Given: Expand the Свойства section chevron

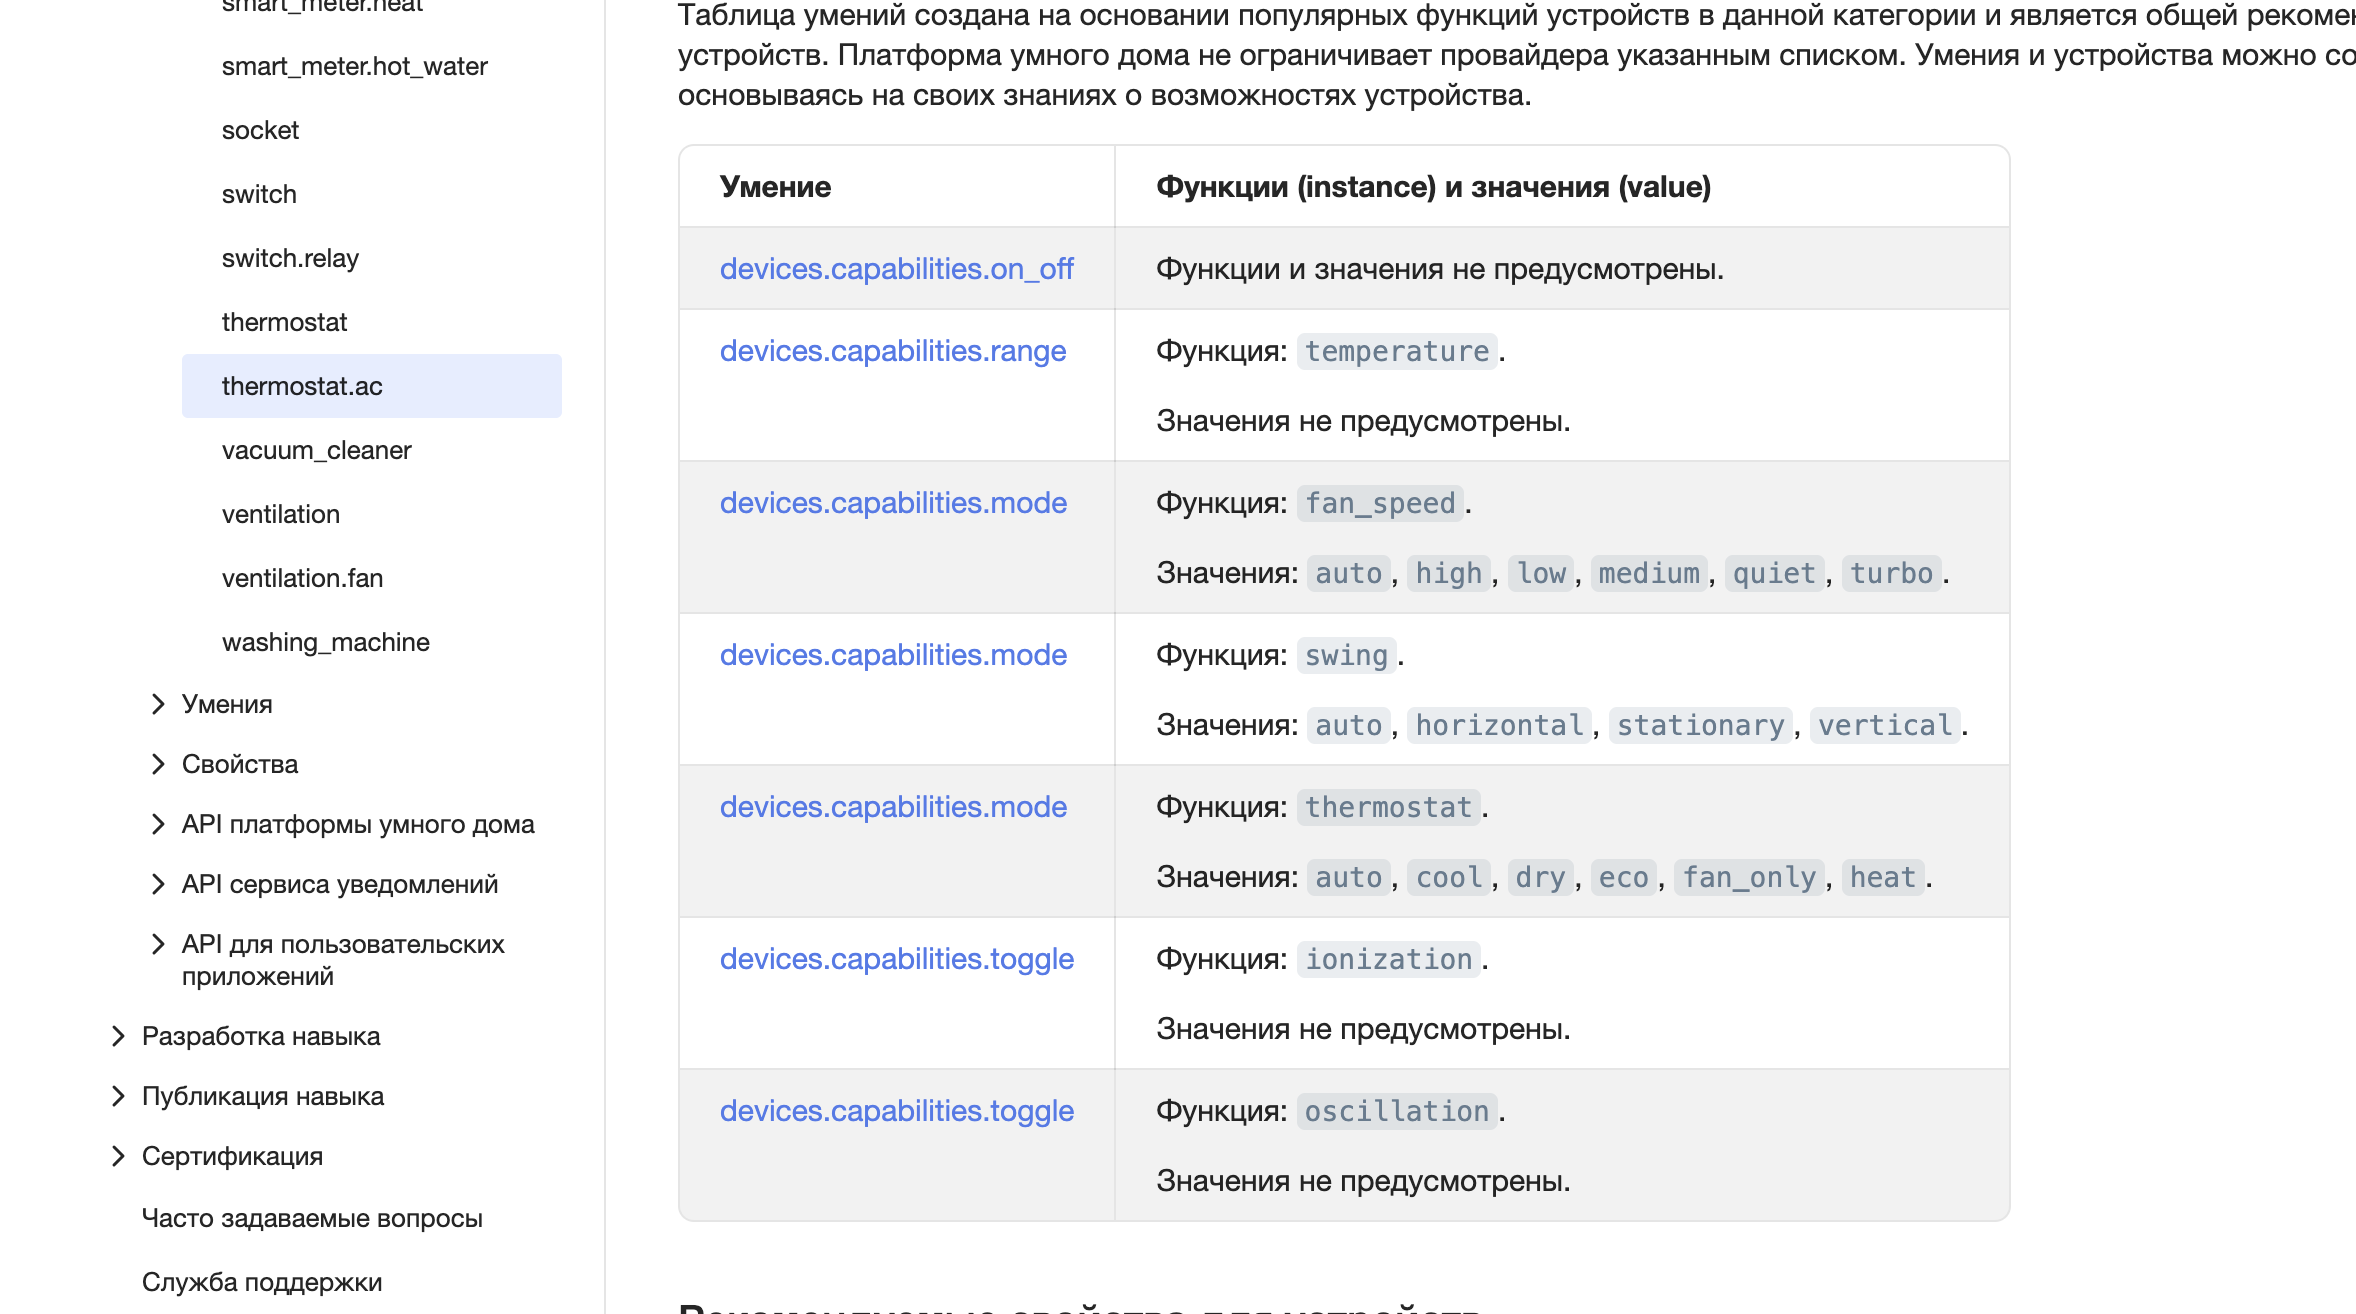Looking at the screenshot, I should [157, 764].
